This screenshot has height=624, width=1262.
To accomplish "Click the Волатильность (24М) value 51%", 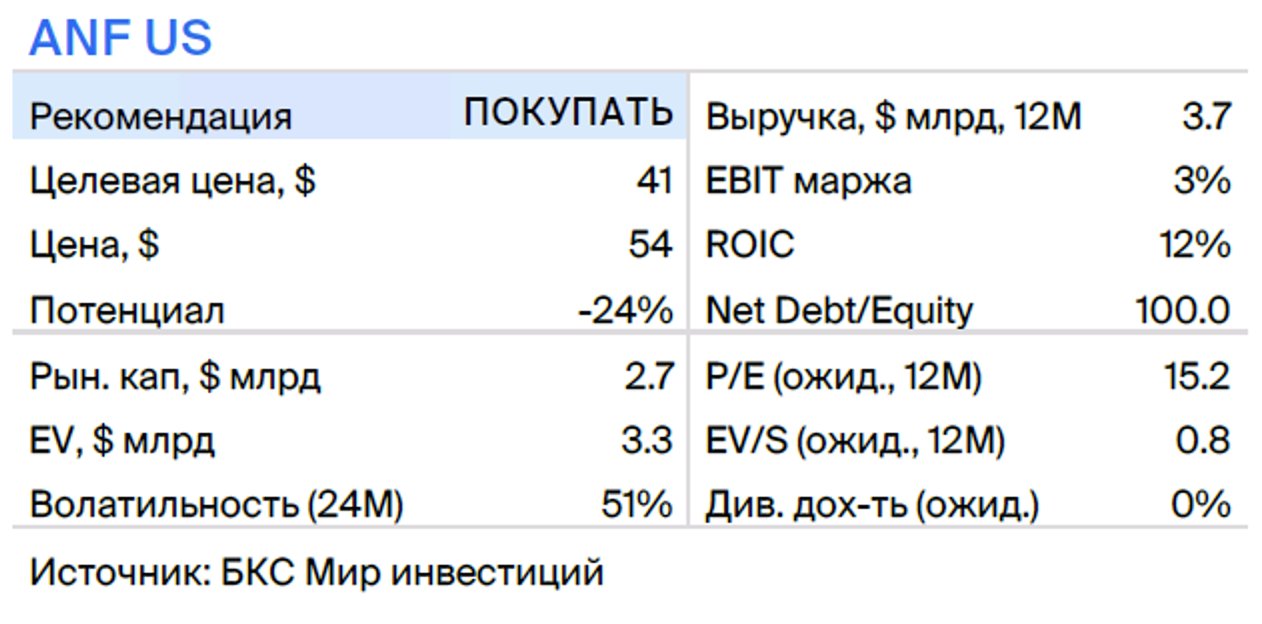I will point(637,504).
